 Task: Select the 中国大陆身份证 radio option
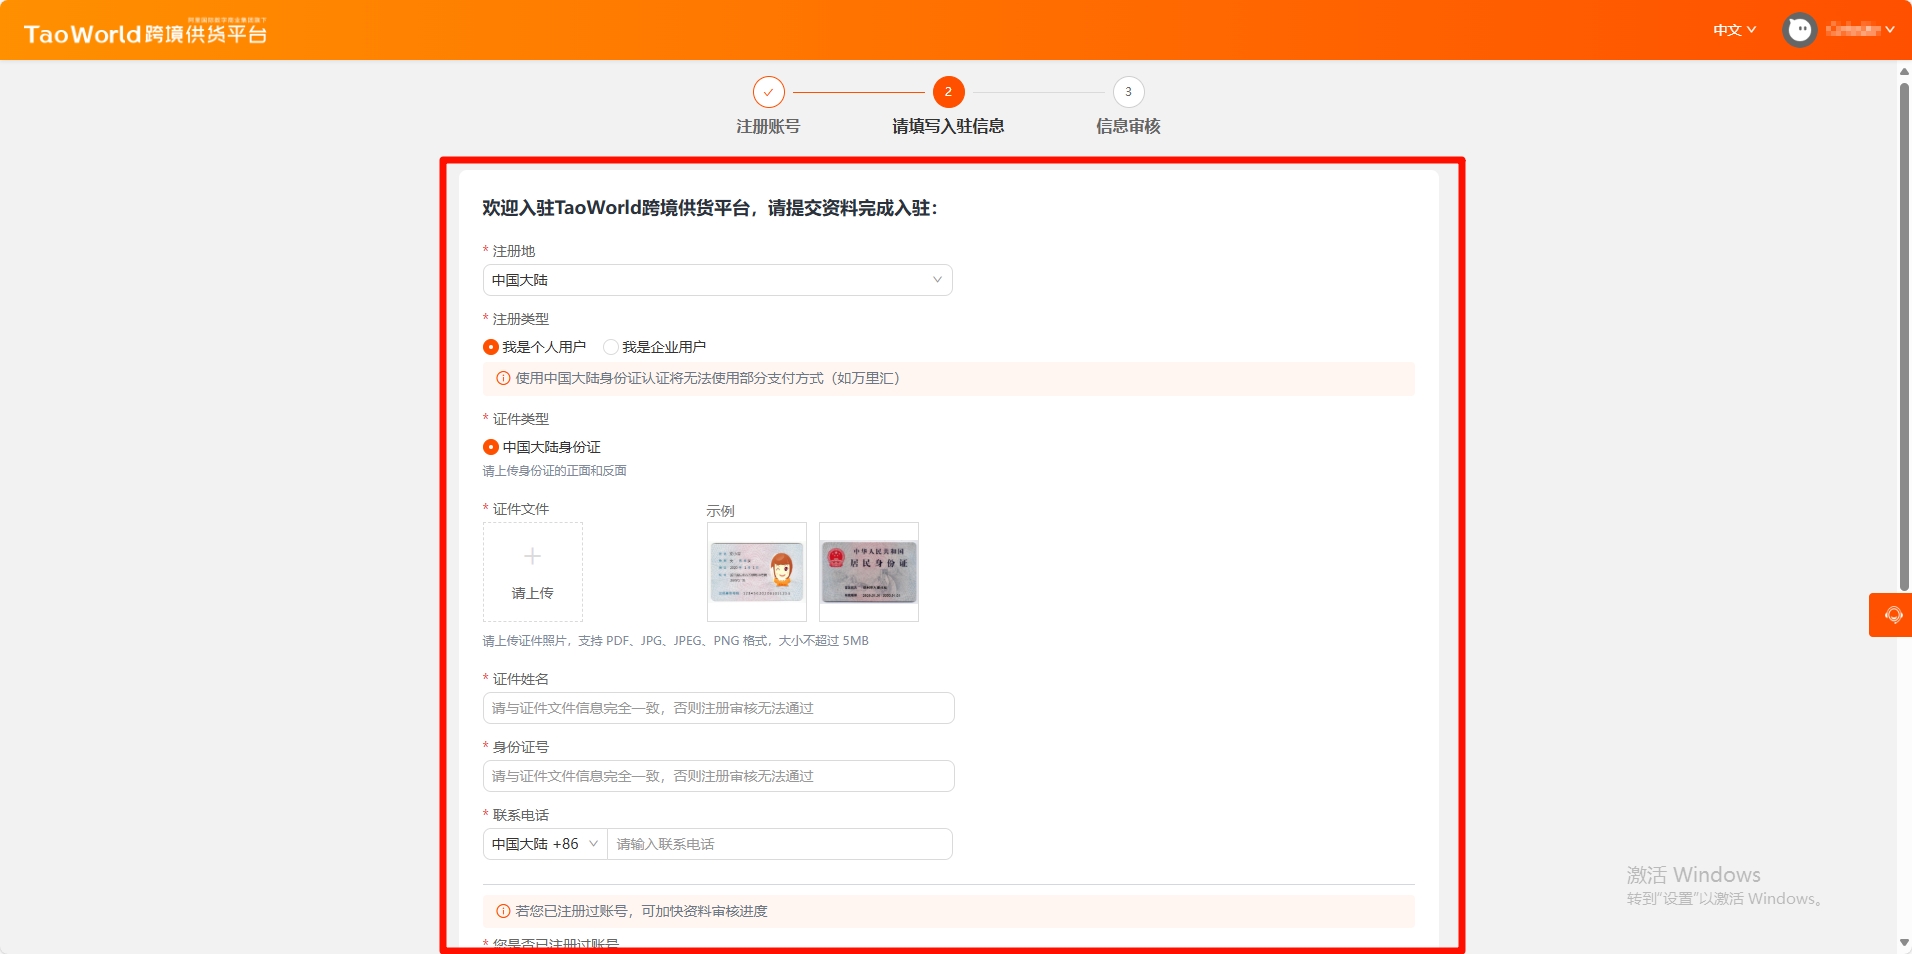(x=491, y=447)
